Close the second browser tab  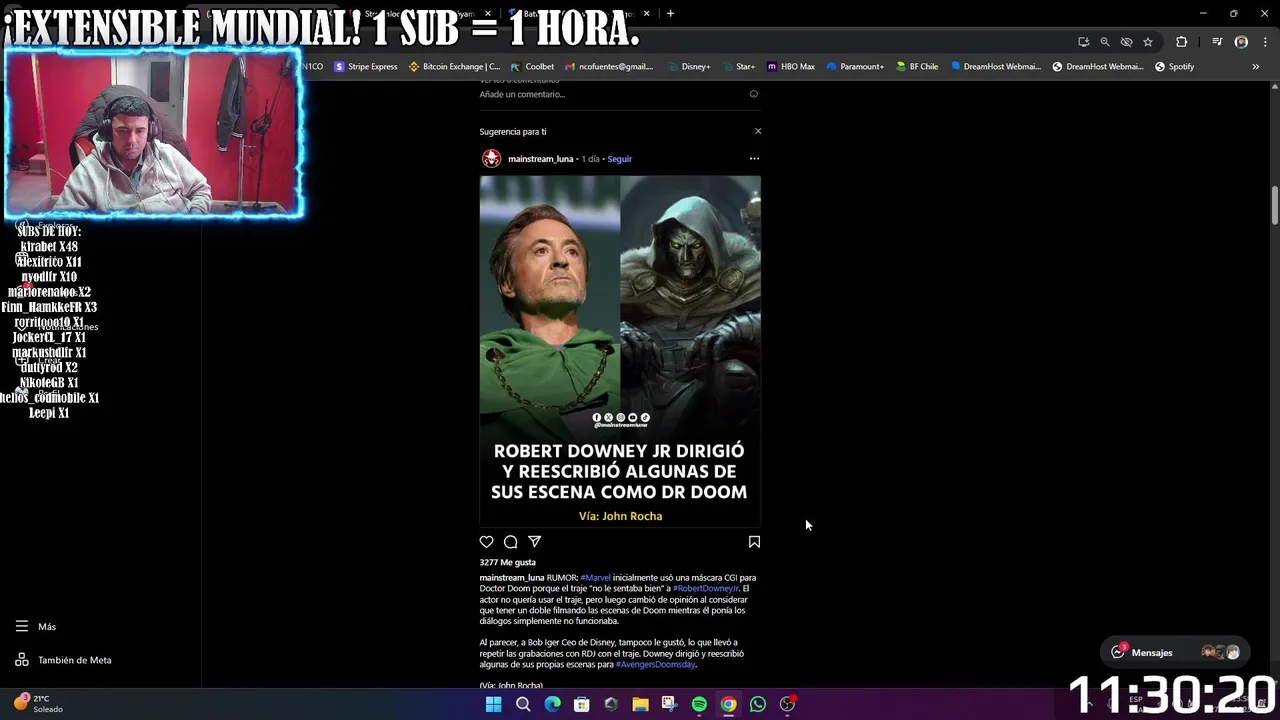488,14
